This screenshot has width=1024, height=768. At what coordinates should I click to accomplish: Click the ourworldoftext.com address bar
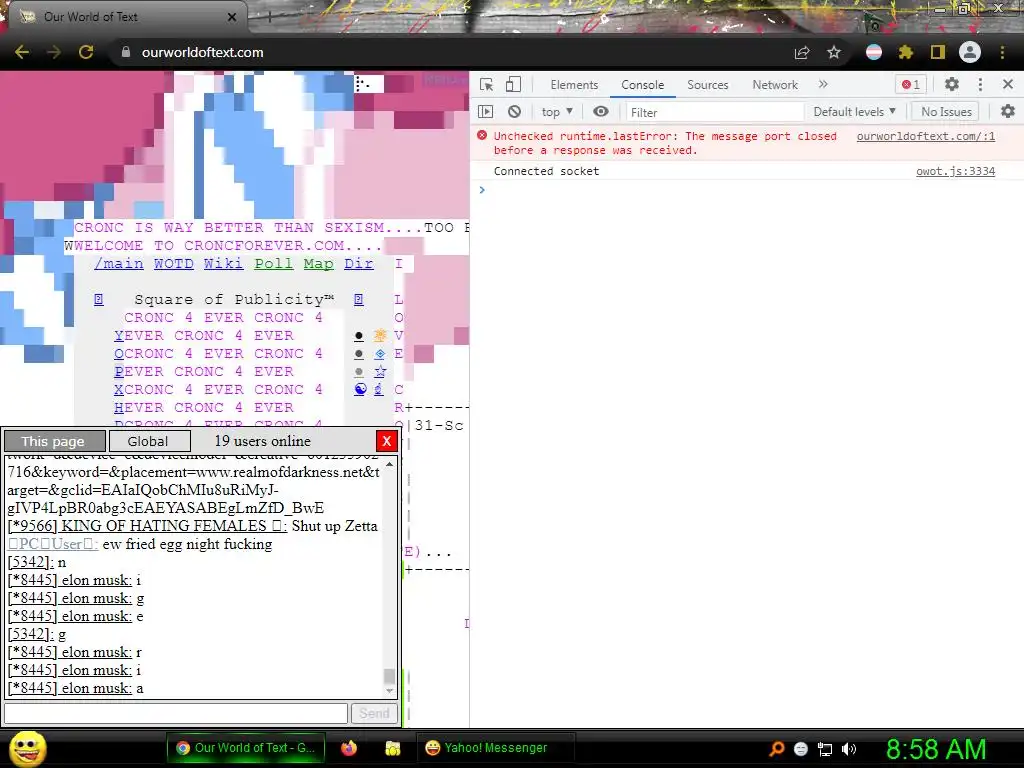pos(202,52)
